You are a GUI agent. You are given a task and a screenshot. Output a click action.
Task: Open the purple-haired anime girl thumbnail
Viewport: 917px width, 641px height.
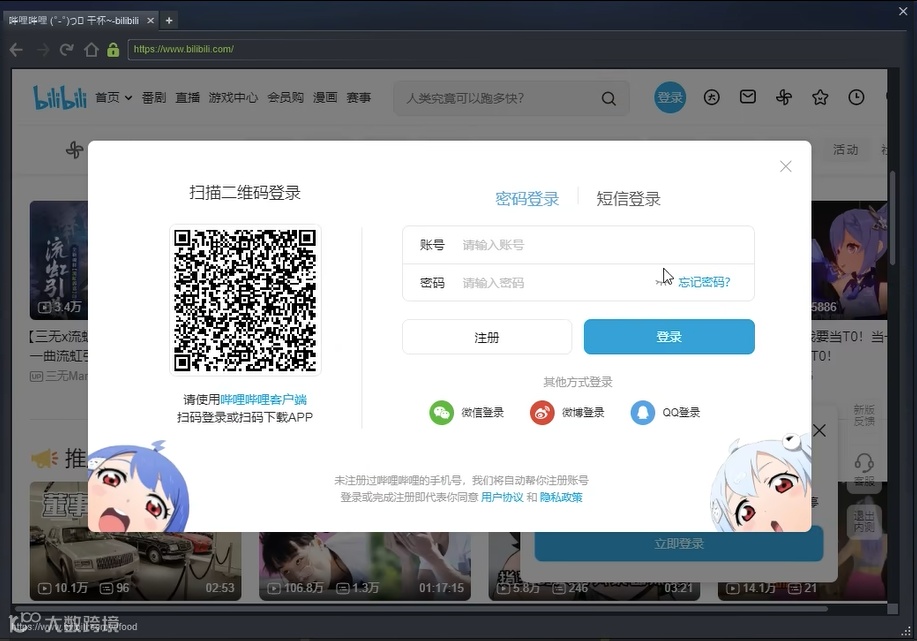point(849,260)
